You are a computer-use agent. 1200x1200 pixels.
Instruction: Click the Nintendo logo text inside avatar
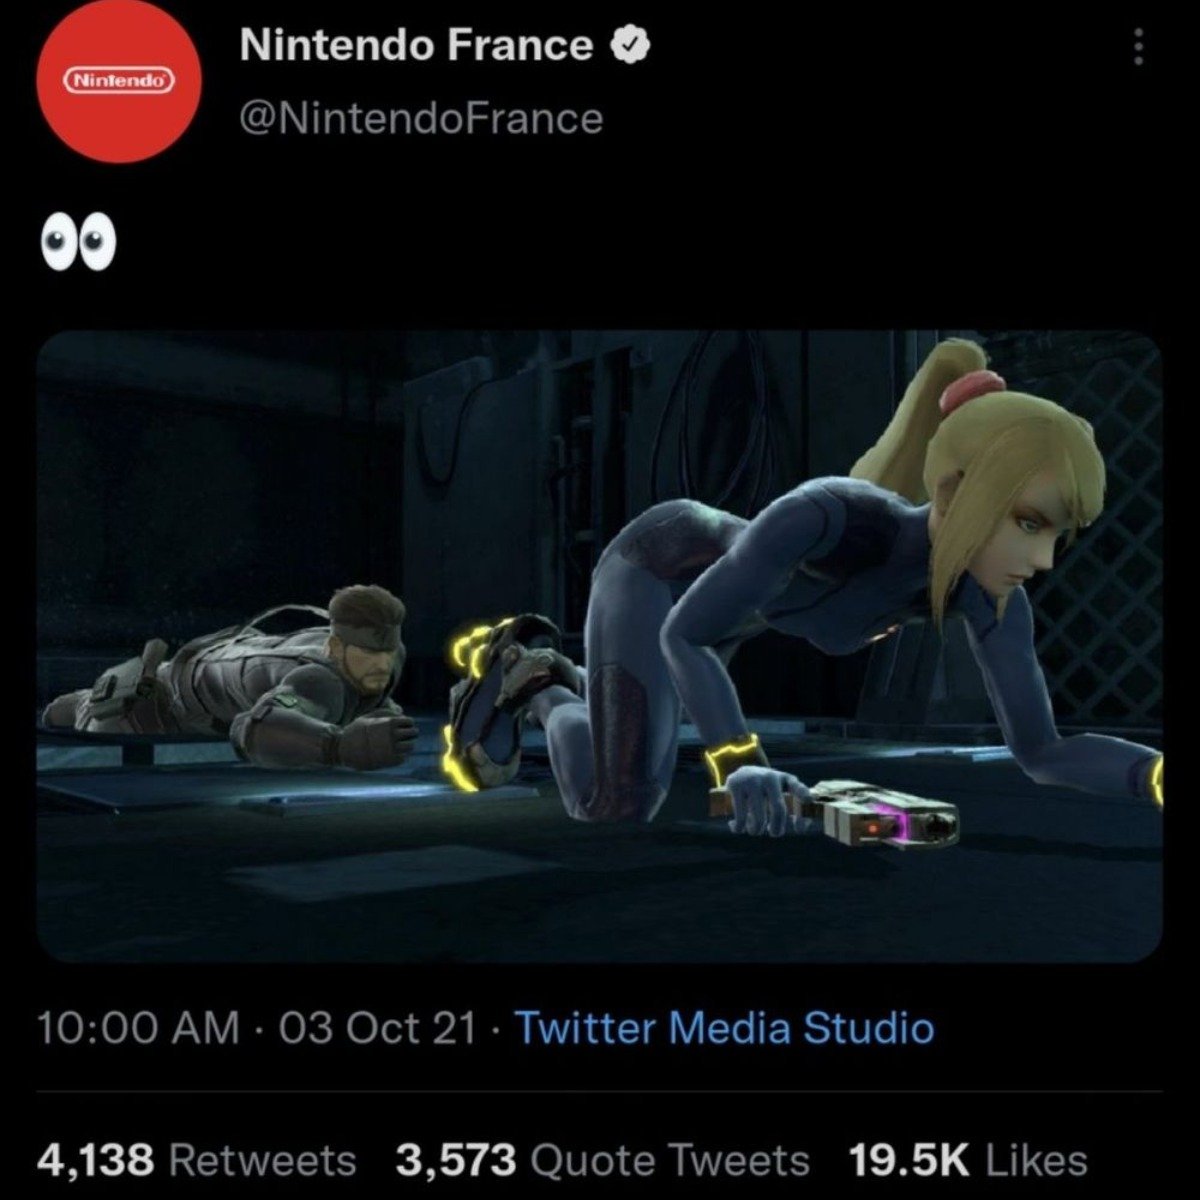(x=119, y=81)
